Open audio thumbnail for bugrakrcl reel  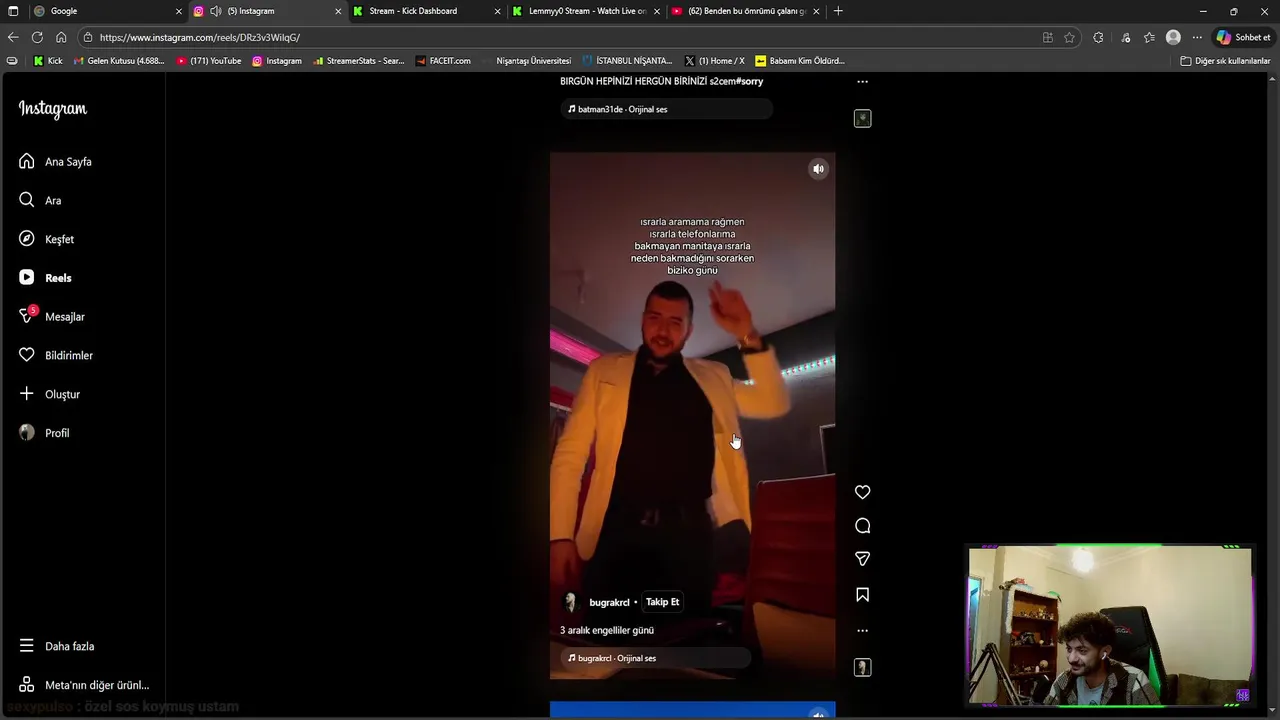[x=862, y=667]
